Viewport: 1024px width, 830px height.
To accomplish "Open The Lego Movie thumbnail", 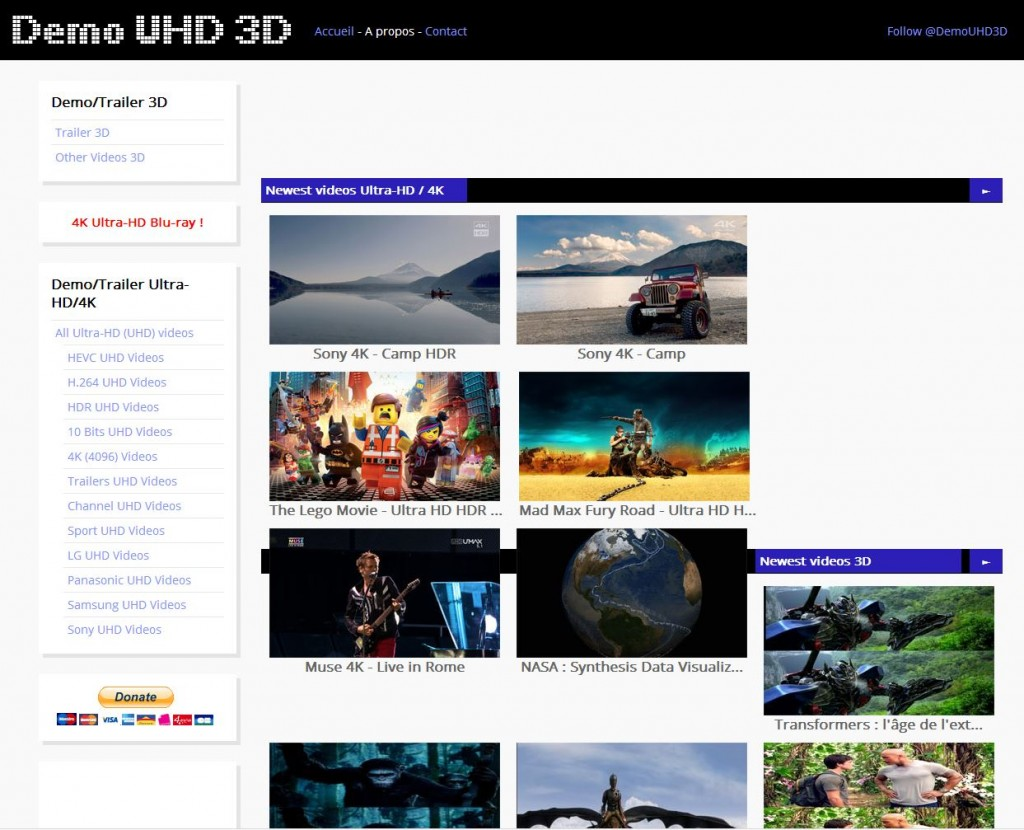I will tap(385, 436).
